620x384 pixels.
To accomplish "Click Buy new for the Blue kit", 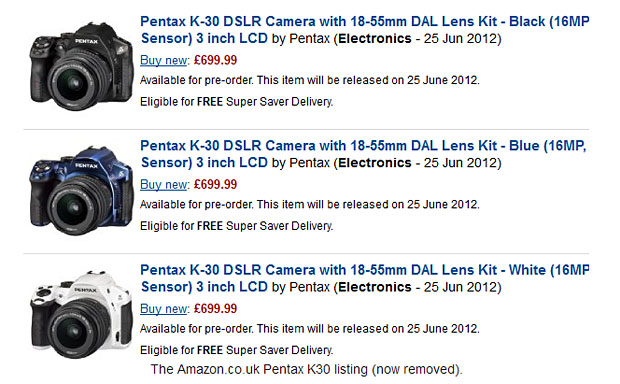I will tap(164, 184).
